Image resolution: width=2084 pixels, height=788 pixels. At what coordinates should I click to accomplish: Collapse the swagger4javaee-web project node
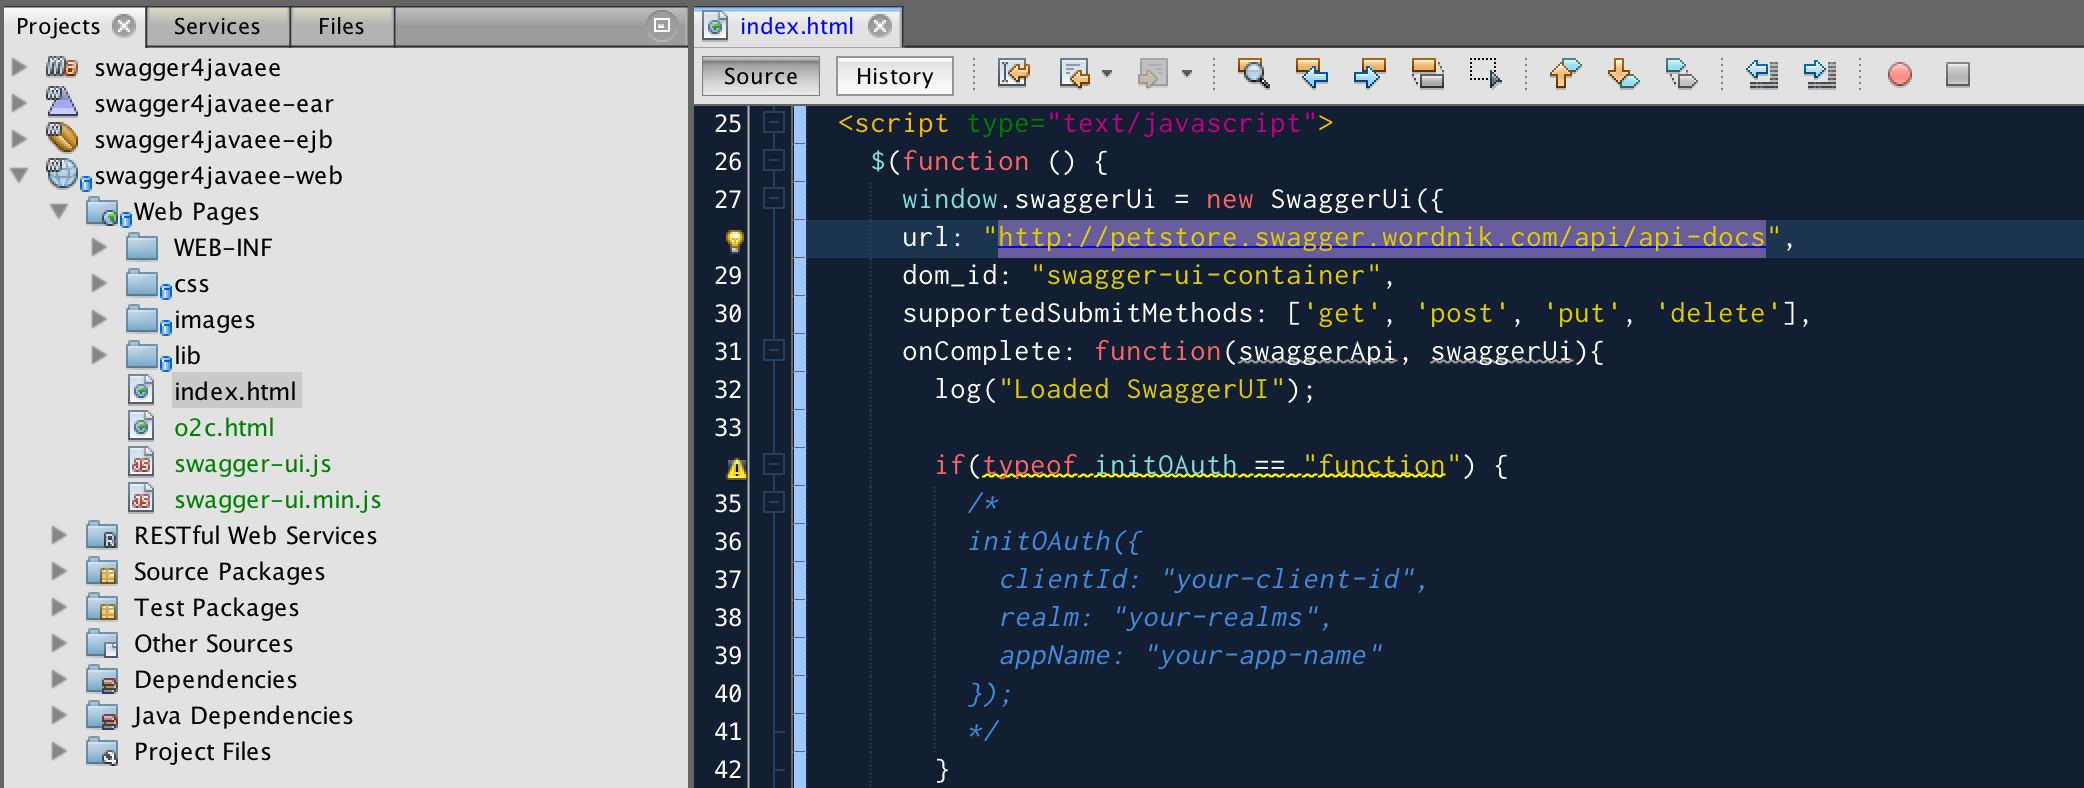pos(18,175)
